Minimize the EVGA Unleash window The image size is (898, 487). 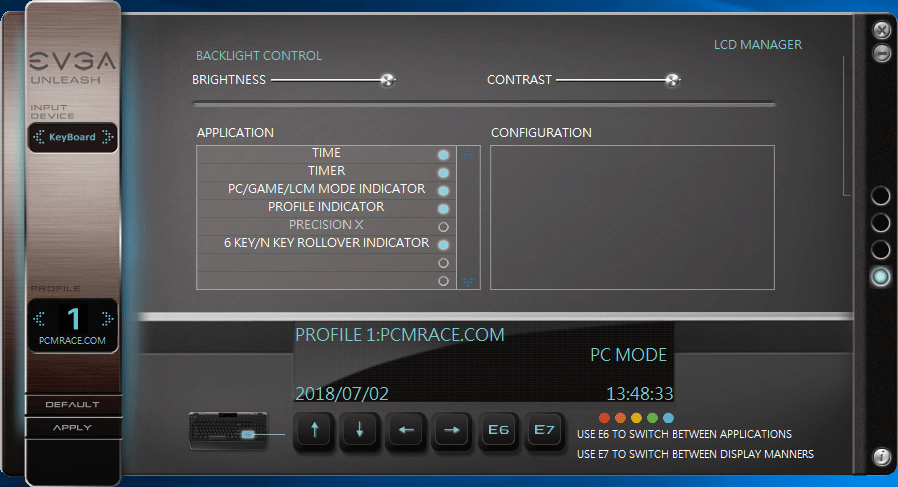(881, 53)
